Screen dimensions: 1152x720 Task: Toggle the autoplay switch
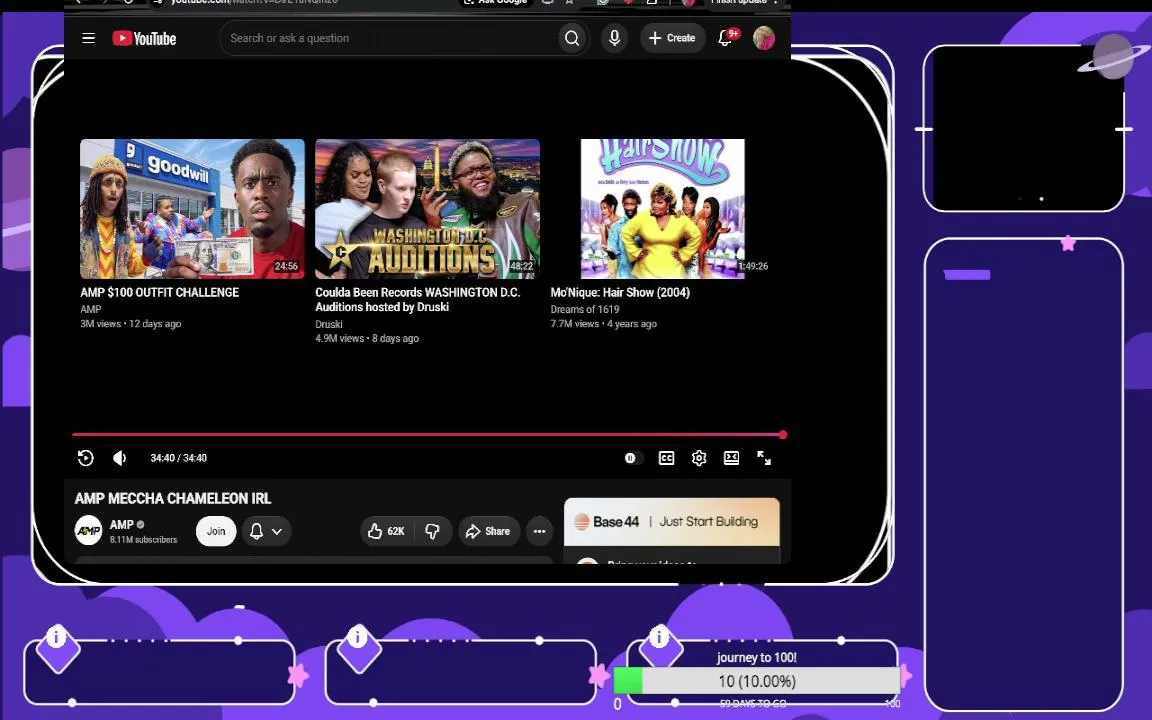(x=632, y=458)
